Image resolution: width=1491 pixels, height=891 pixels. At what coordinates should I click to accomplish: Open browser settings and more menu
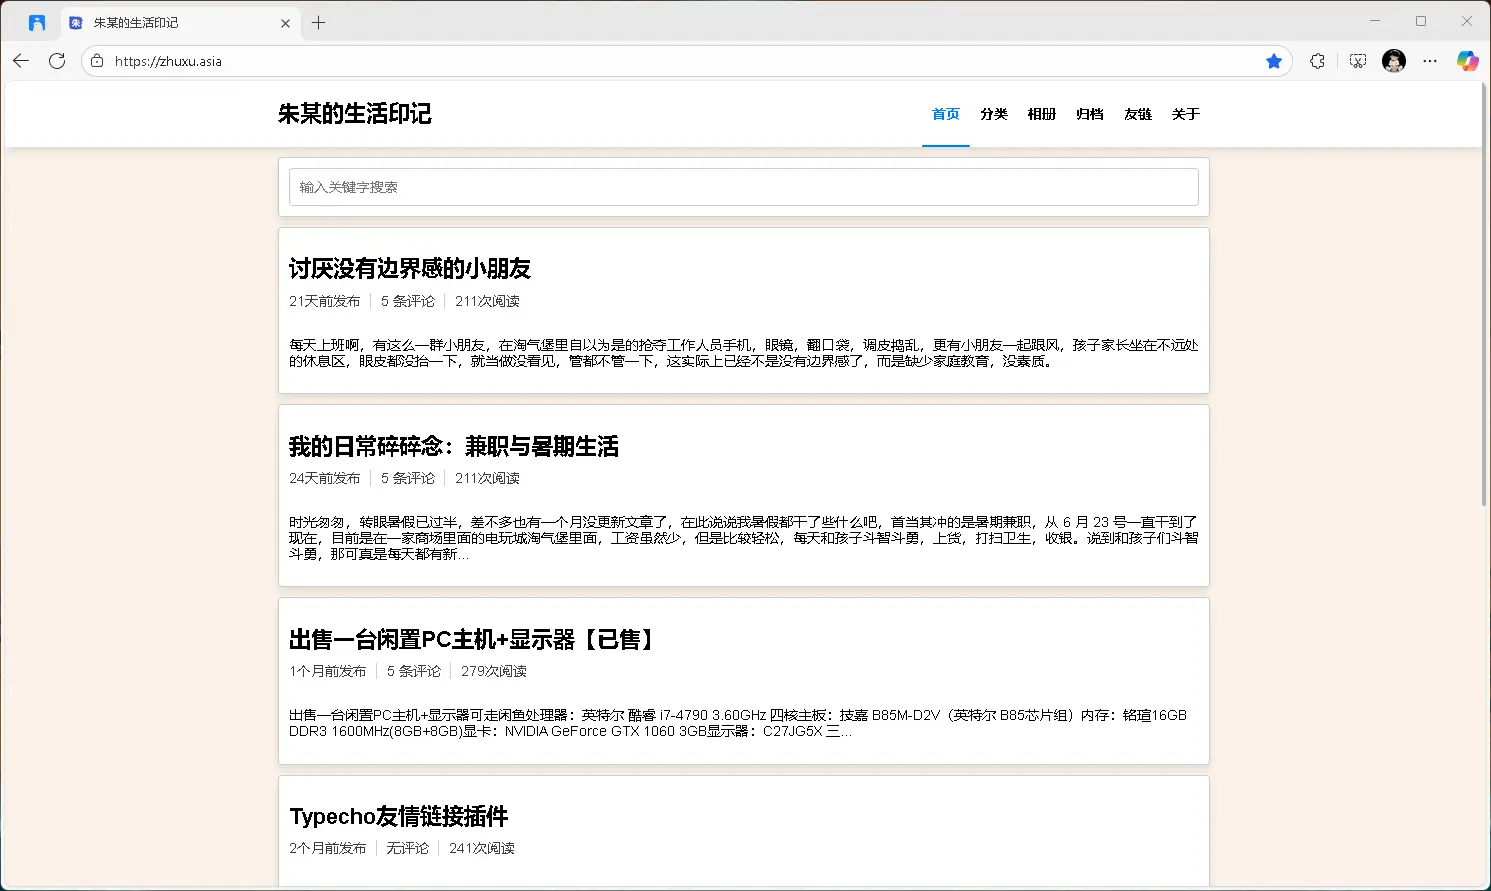(x=1430, y=61)
